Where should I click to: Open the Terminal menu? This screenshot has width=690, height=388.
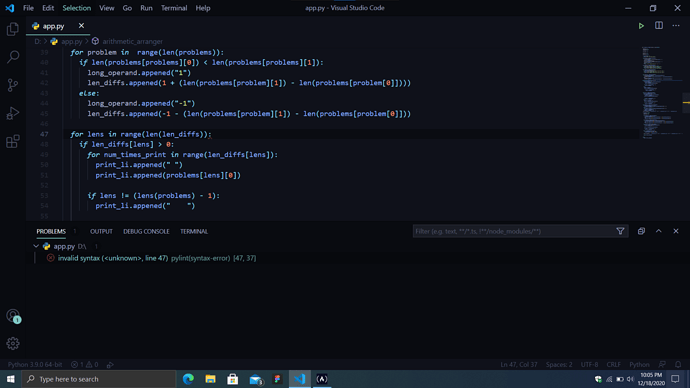174,8
